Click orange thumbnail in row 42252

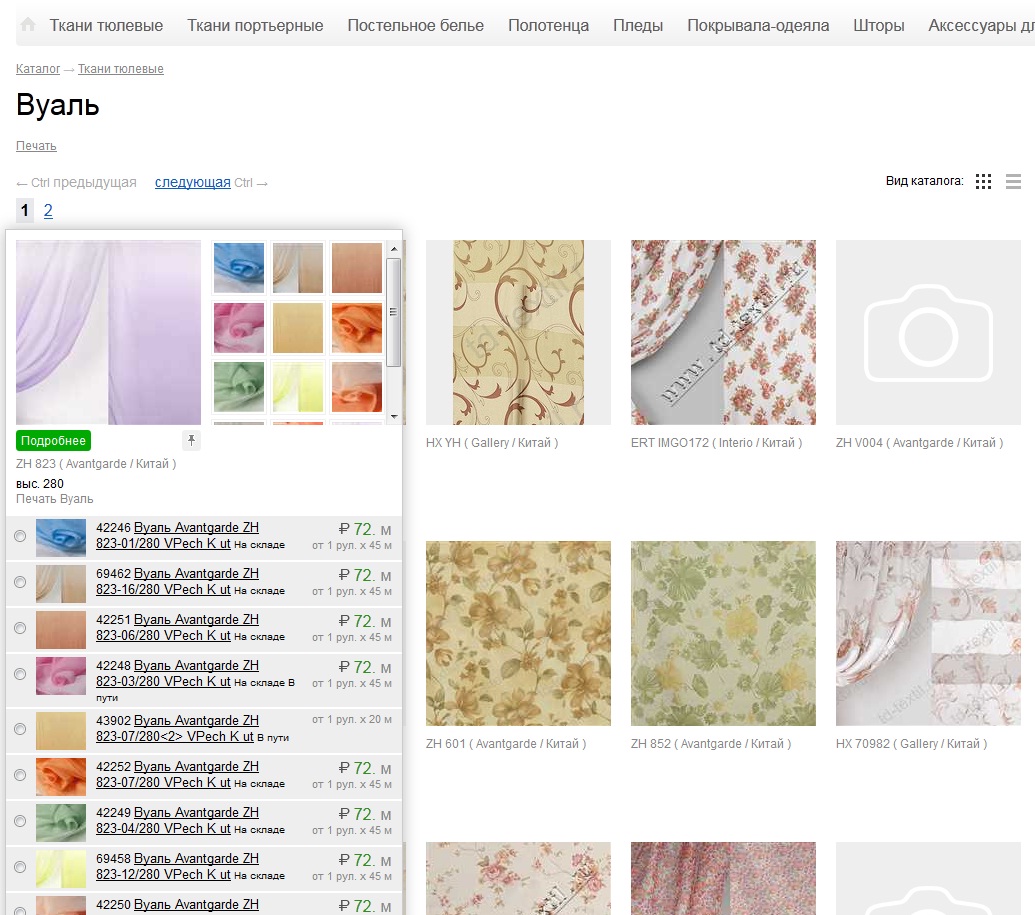pyautogui.click(x=61, y=776)
